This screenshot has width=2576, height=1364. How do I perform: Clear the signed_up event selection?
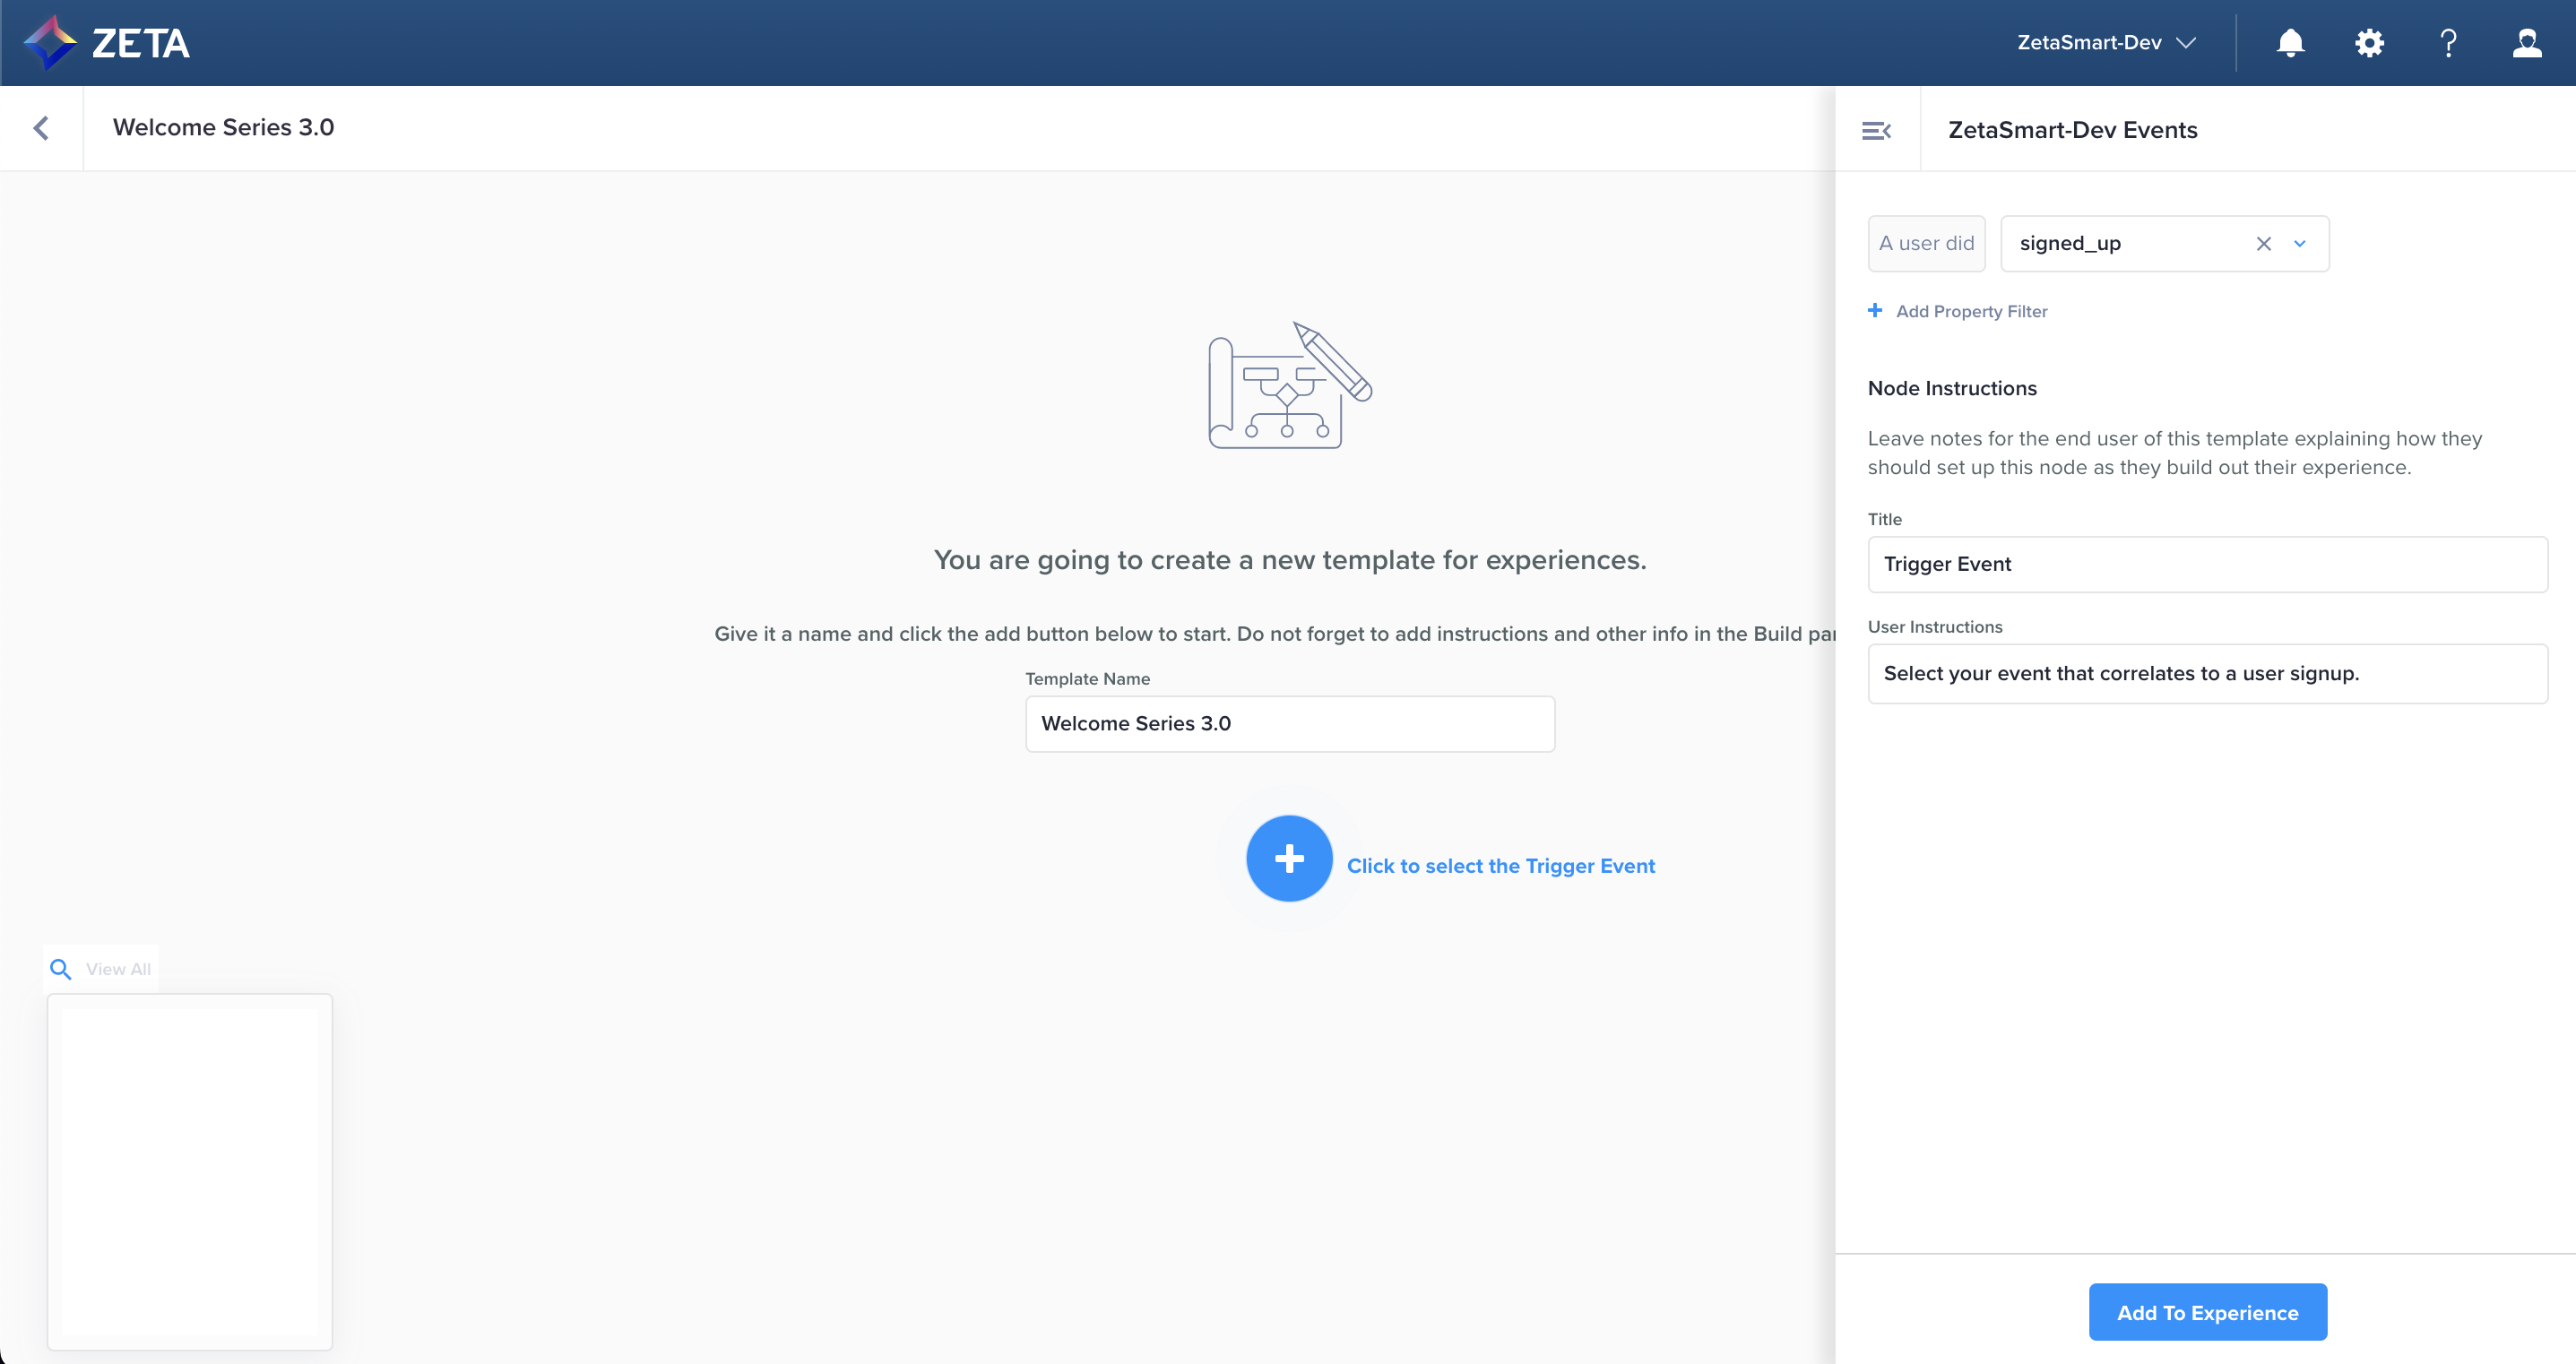(2264, 244)
